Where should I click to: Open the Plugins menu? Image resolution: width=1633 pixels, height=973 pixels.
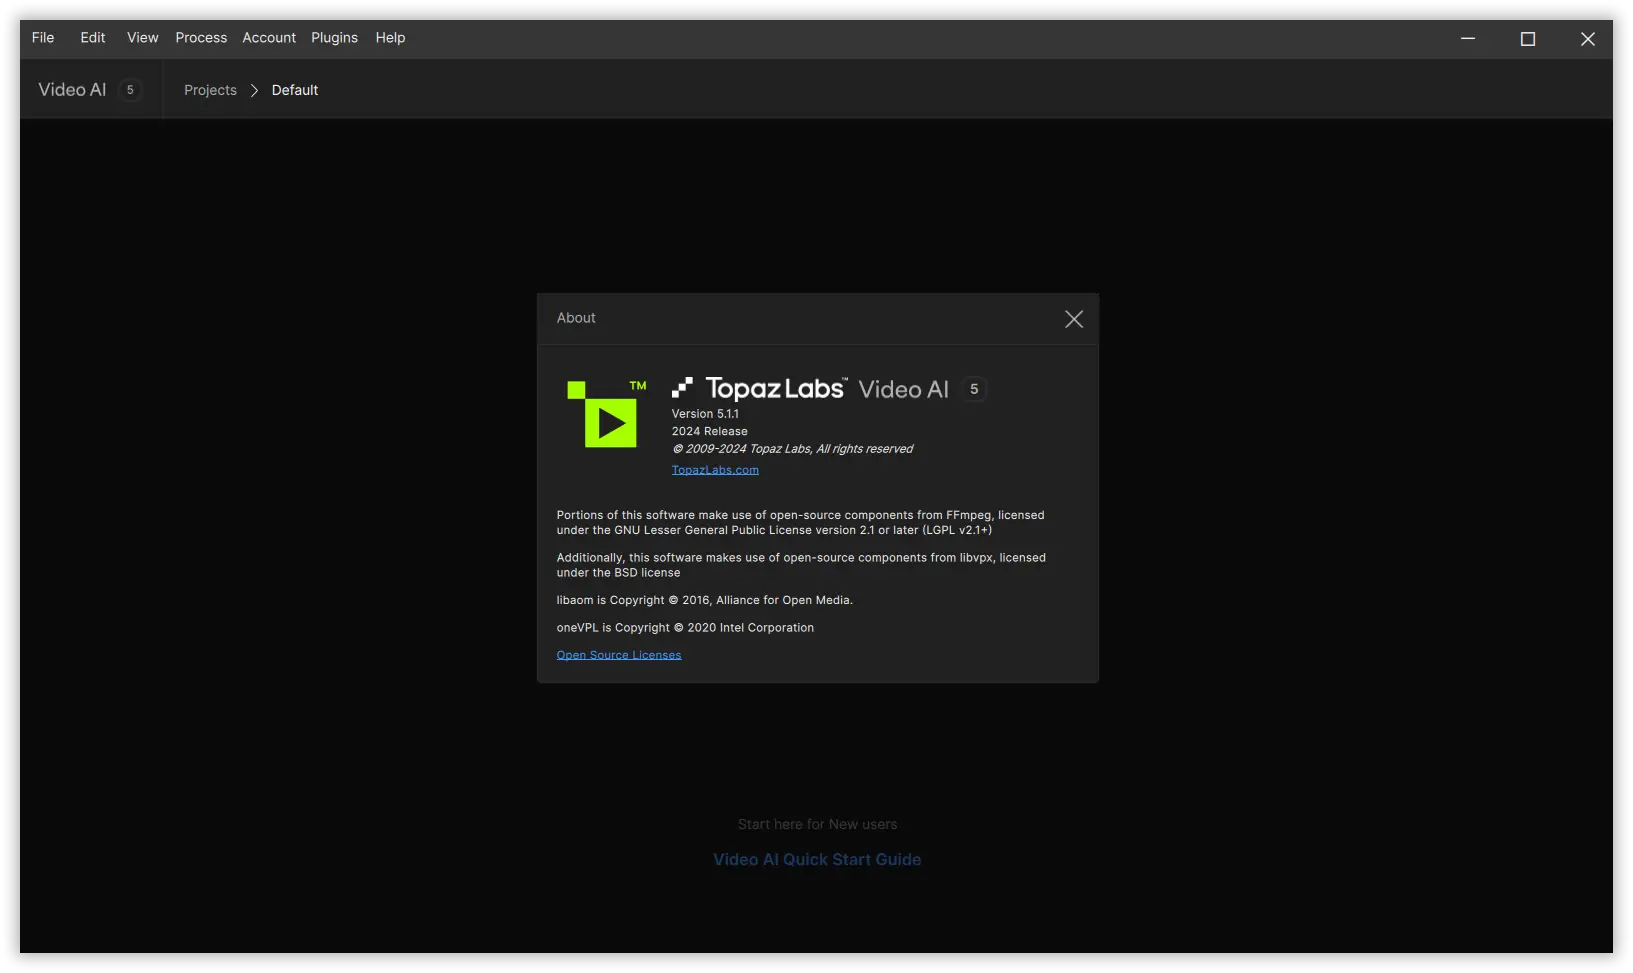(334, 38)
